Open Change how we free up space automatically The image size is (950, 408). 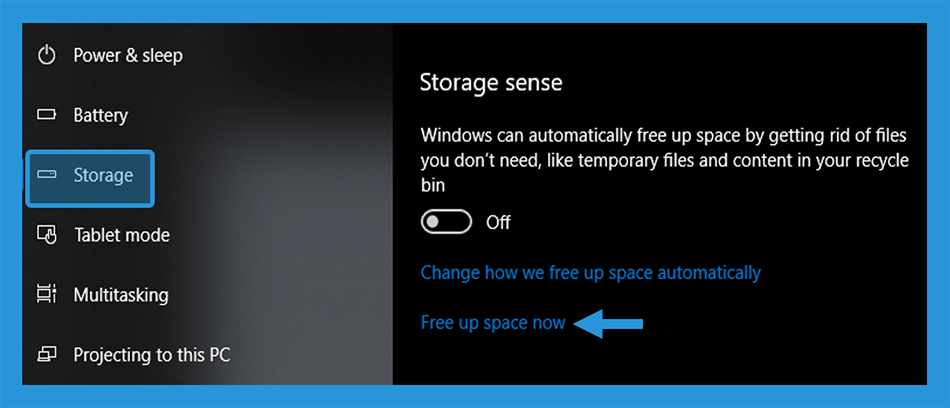(591, 273)
